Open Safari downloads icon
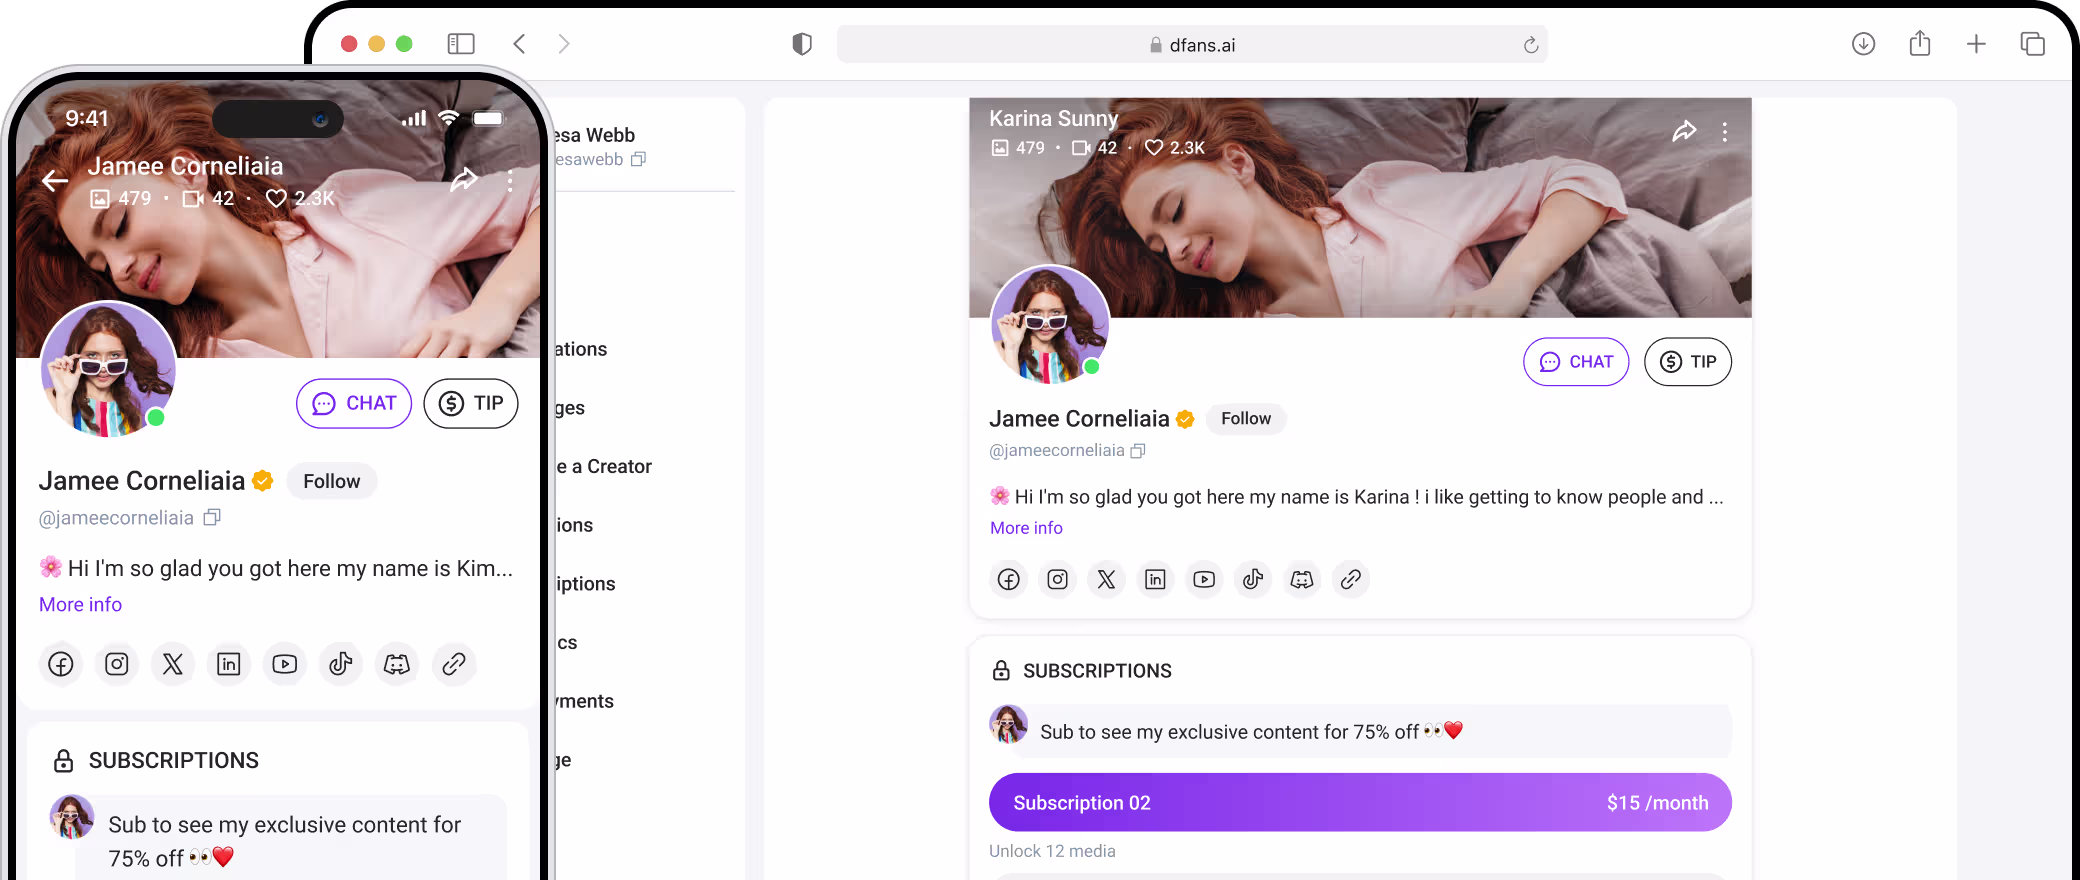The width and height of the screenshot is (2080, 880). pyautogui.click(x=1863, y=44)
